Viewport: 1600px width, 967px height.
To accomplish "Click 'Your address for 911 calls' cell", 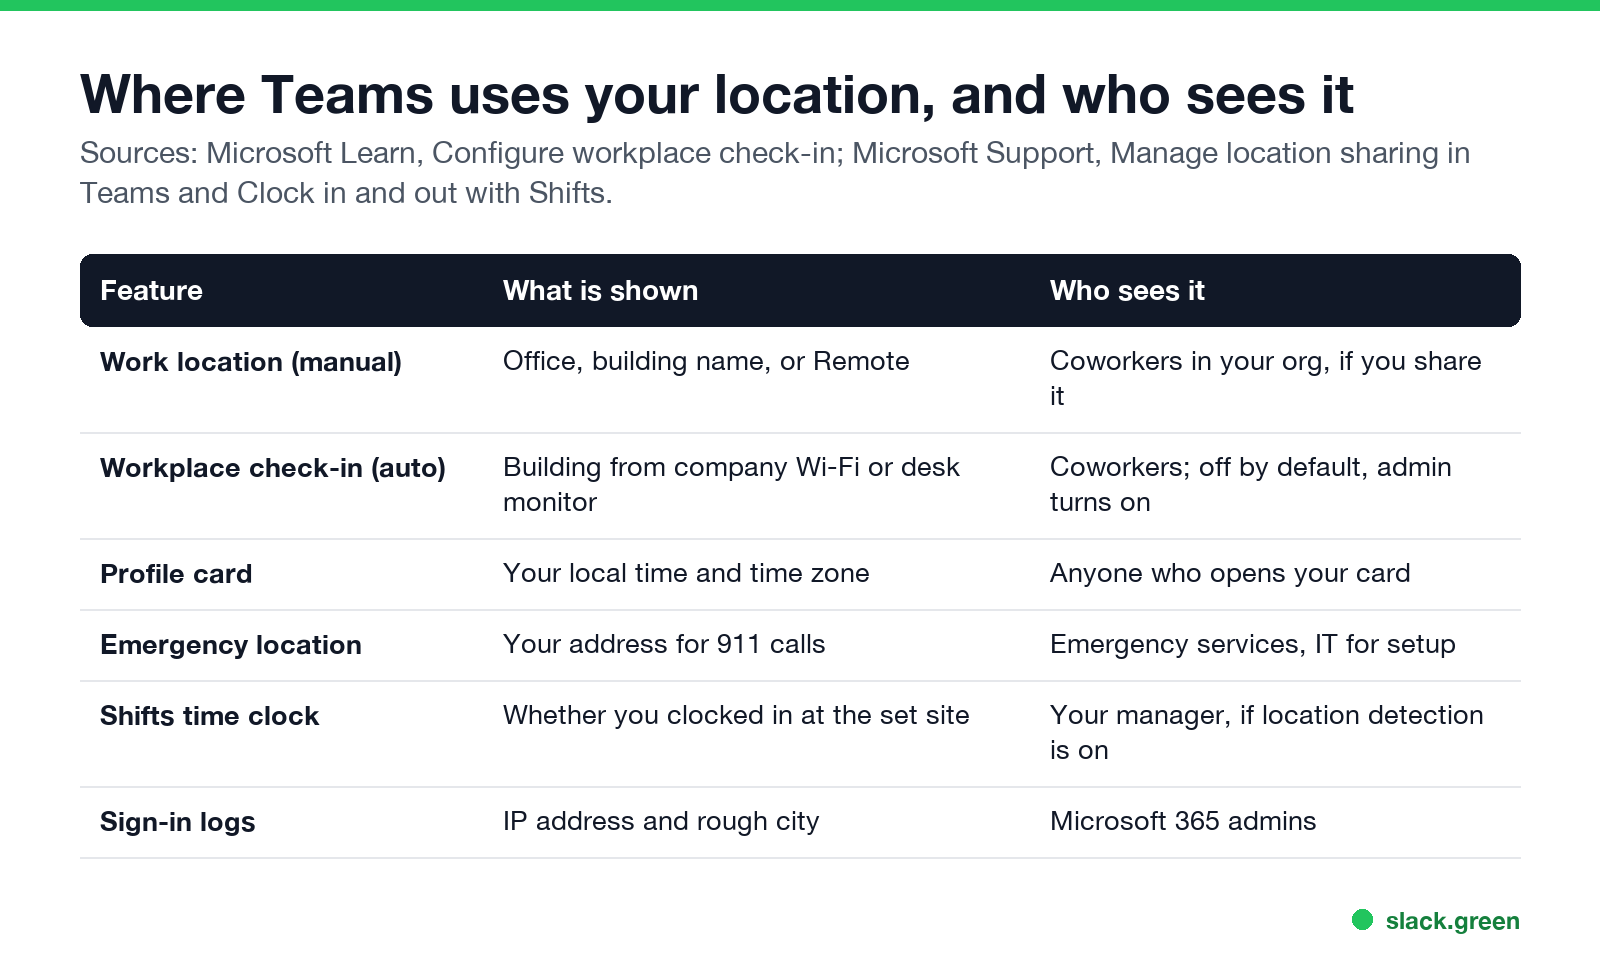I will coord(664,644).
